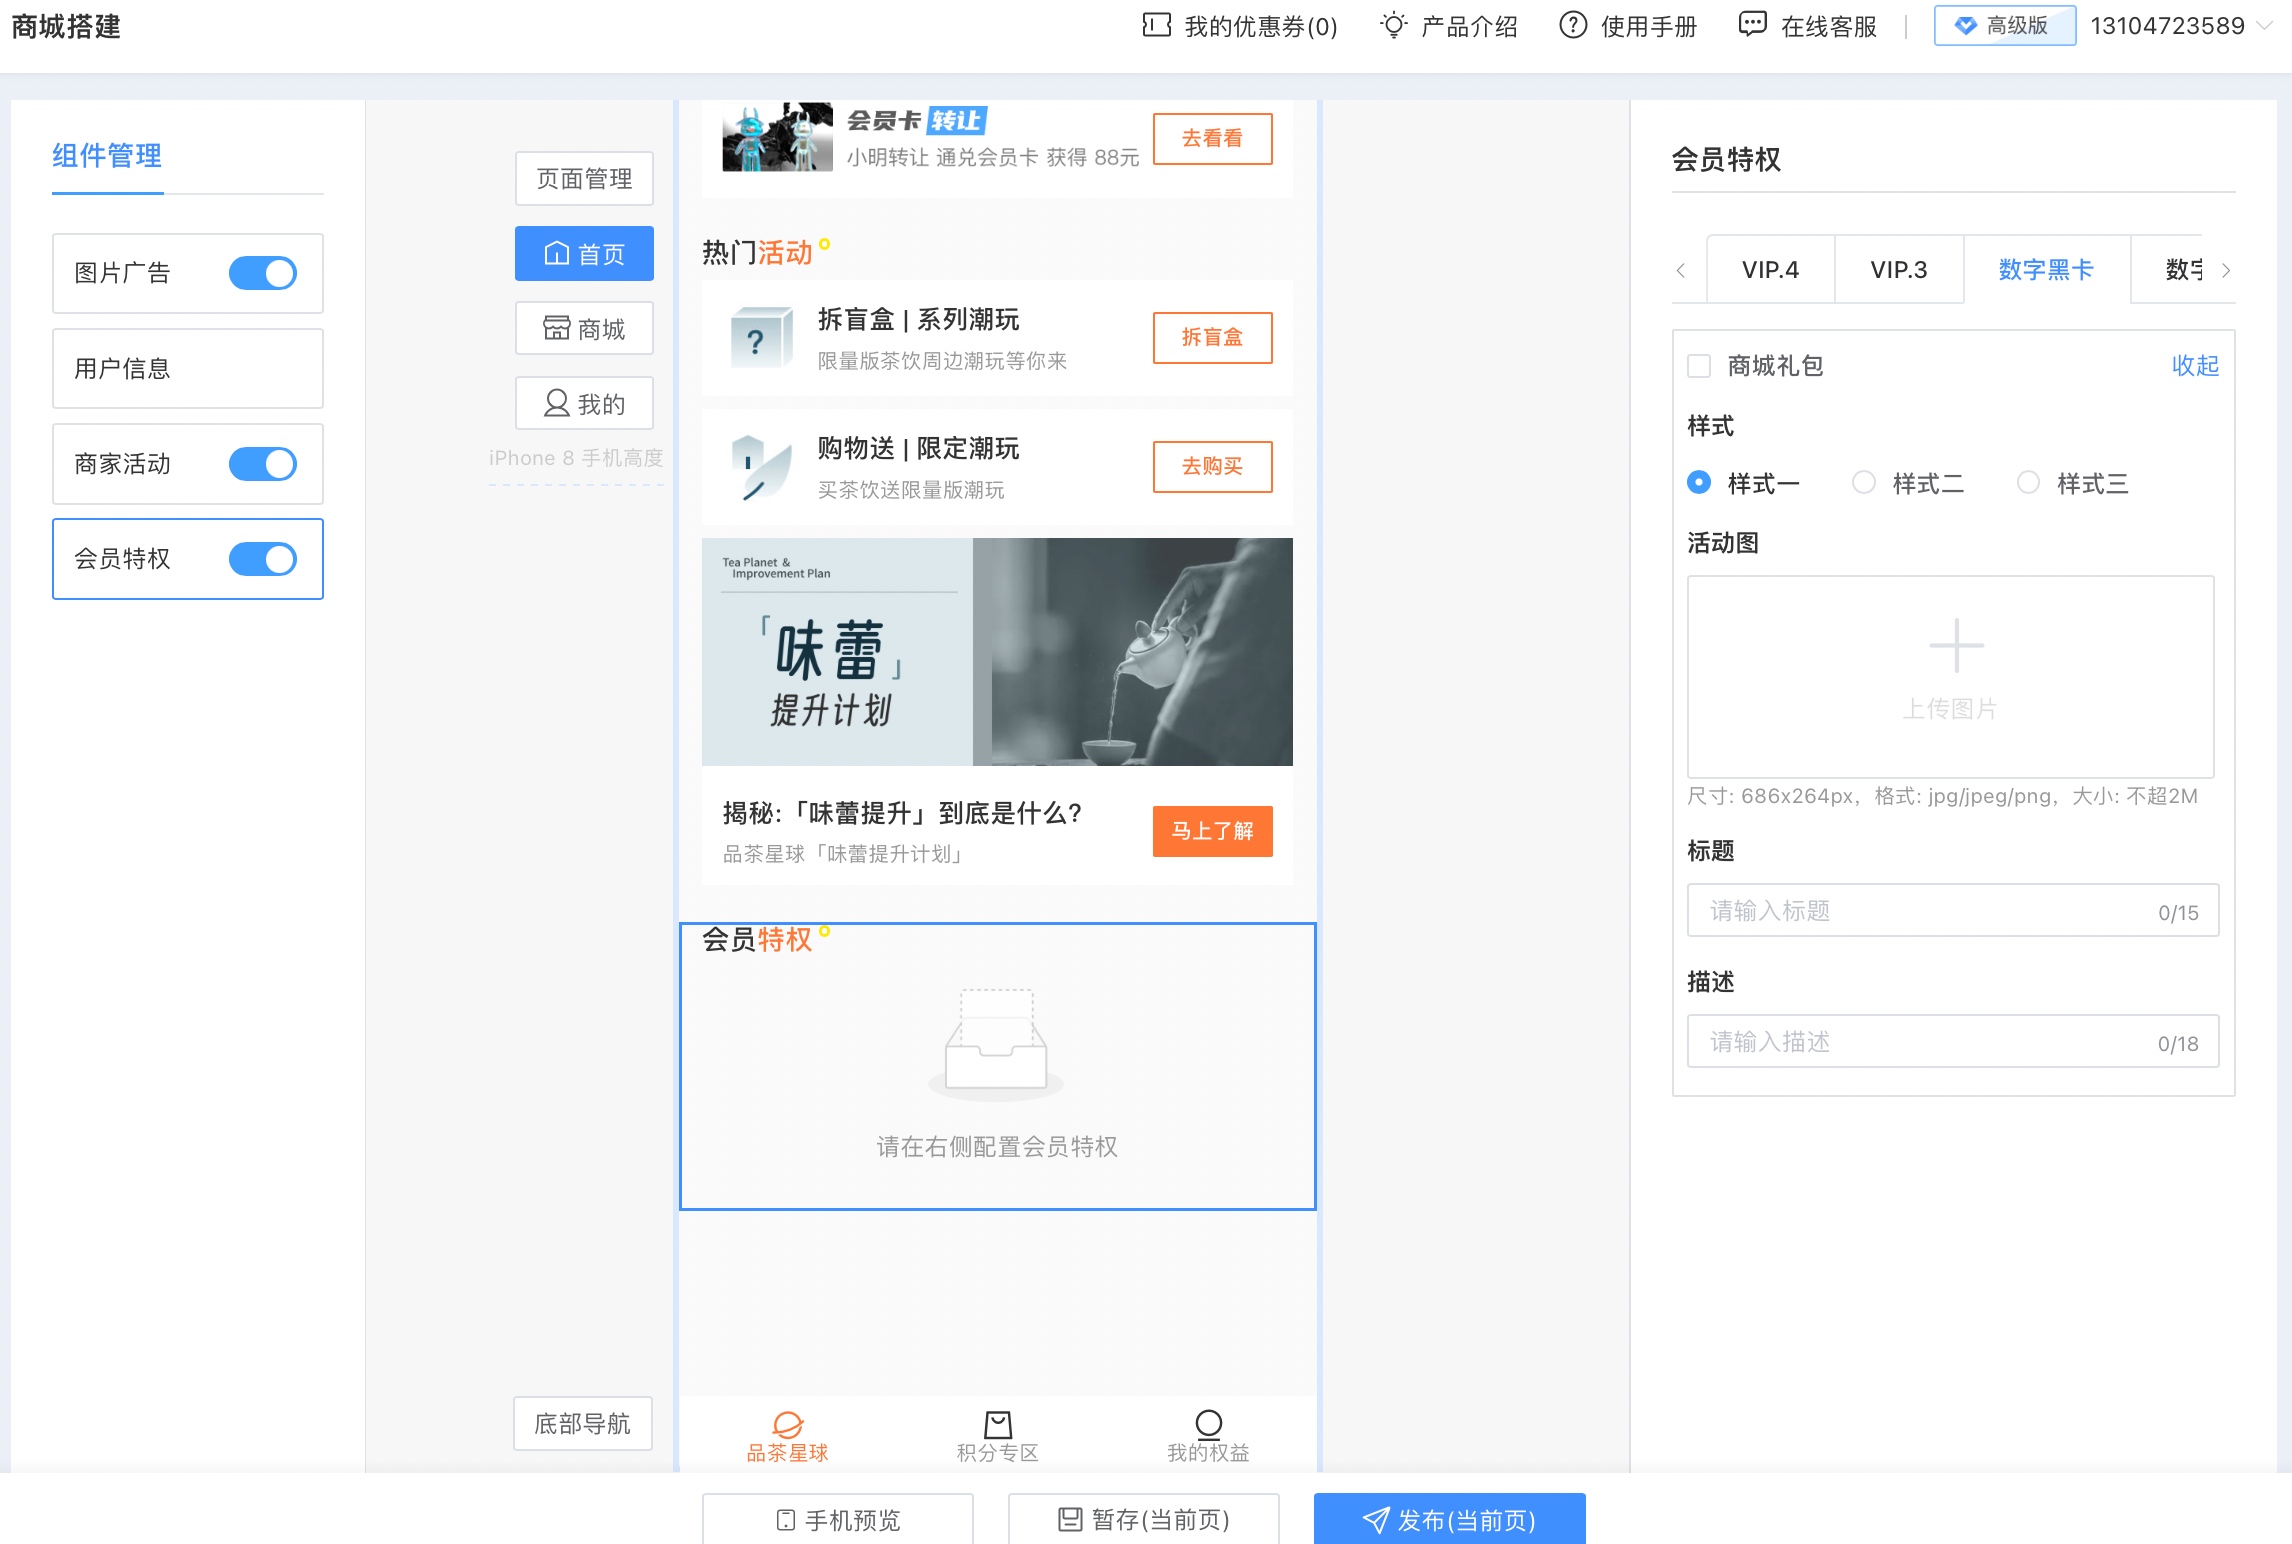Tap the 积分专区 bag icon
Viewport: 2292px width, 1544px height.
coord(998,1424)
